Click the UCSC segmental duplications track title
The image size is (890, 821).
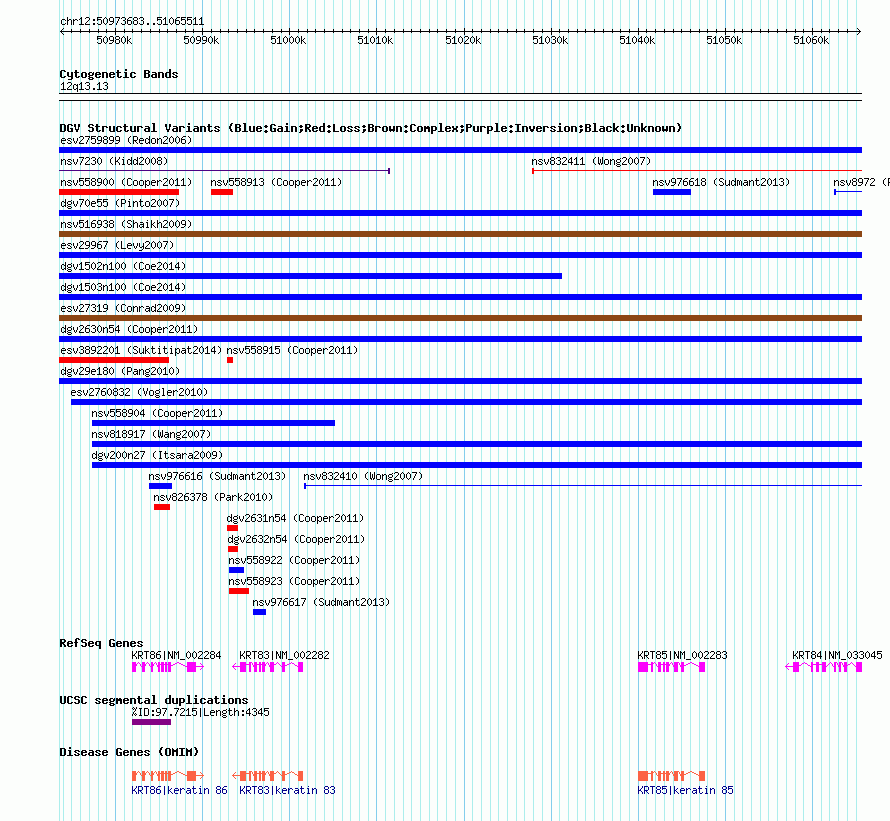point(154,700)
